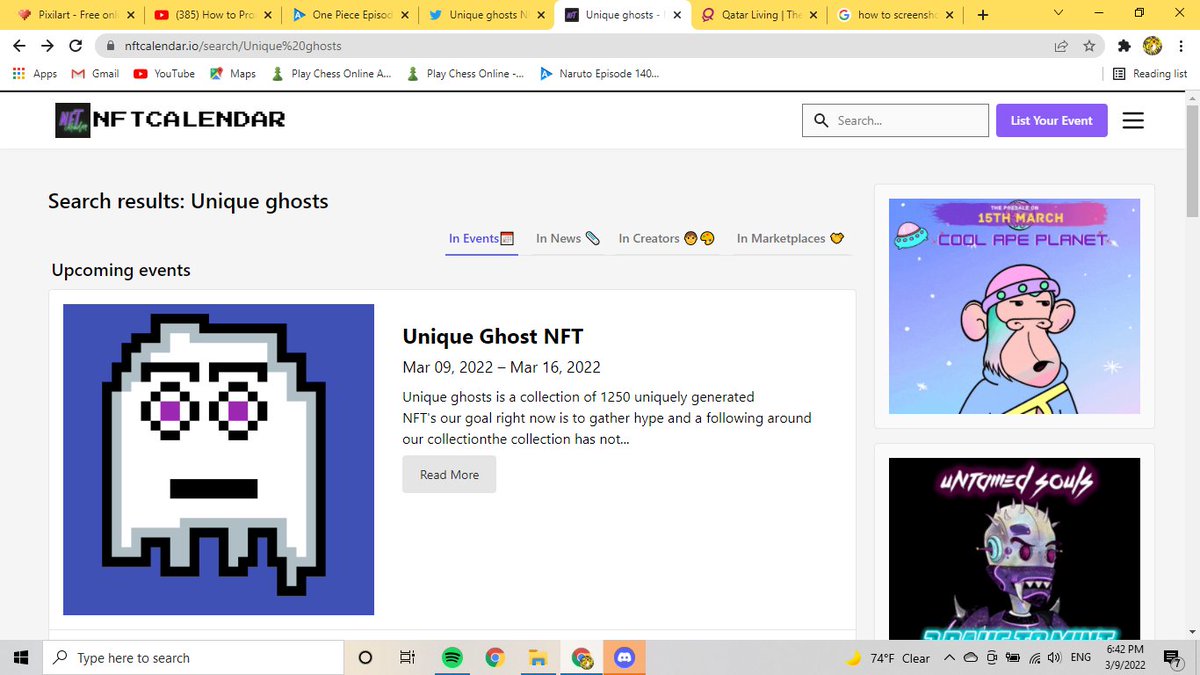Click the NFTCalendar logo

coord(170,120)
